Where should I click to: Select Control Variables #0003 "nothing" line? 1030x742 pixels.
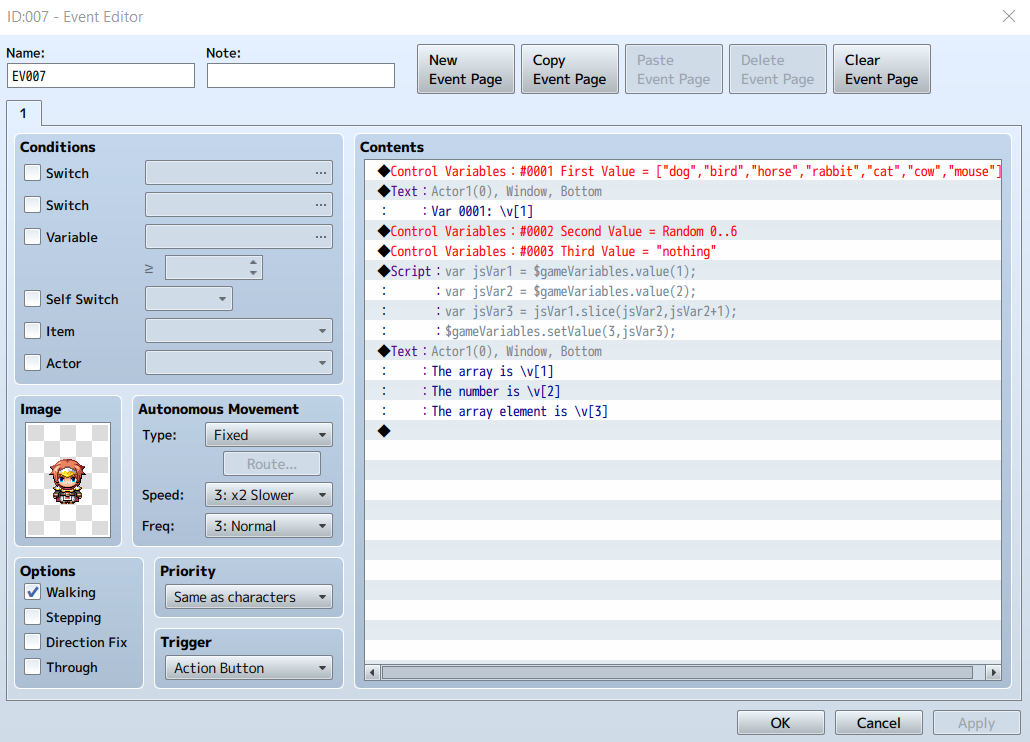click(683, 251)
